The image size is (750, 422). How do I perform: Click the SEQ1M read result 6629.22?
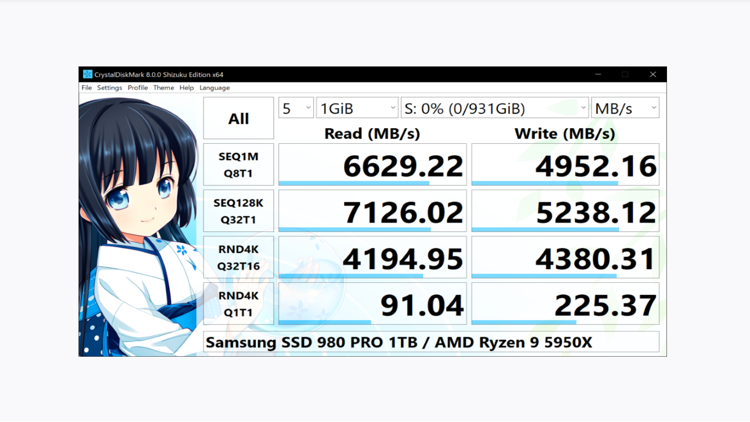click(x=372, y=165)
